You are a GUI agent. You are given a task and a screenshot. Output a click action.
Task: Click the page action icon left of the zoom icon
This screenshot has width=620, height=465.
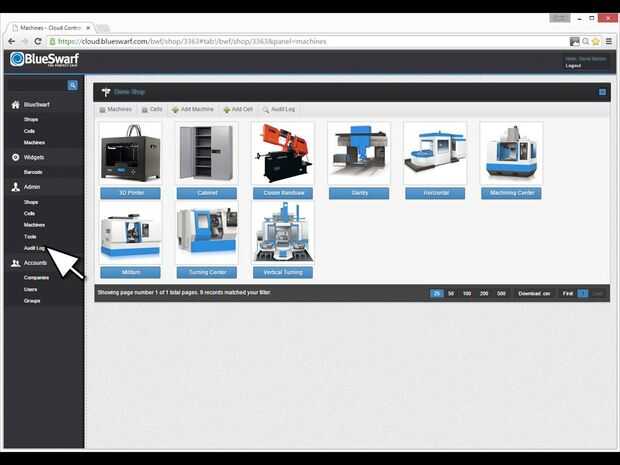click(x=574, y=41)
